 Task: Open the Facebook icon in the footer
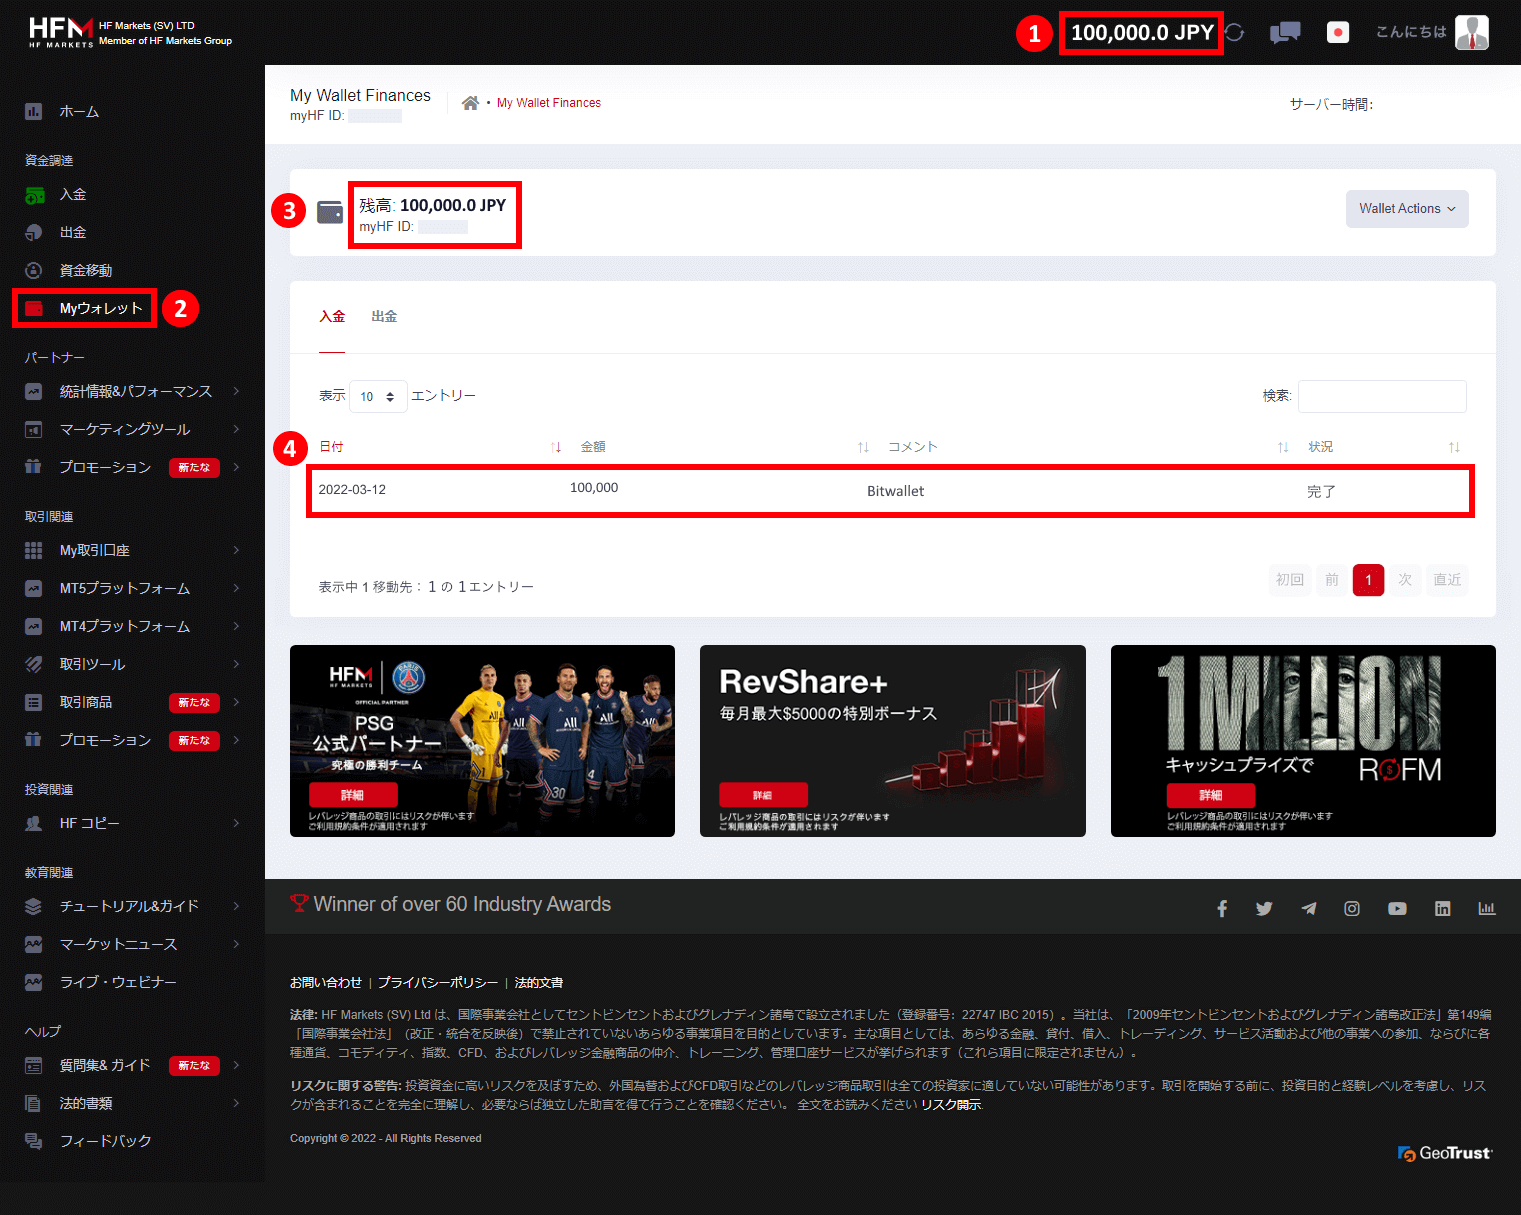point(1221,908)
